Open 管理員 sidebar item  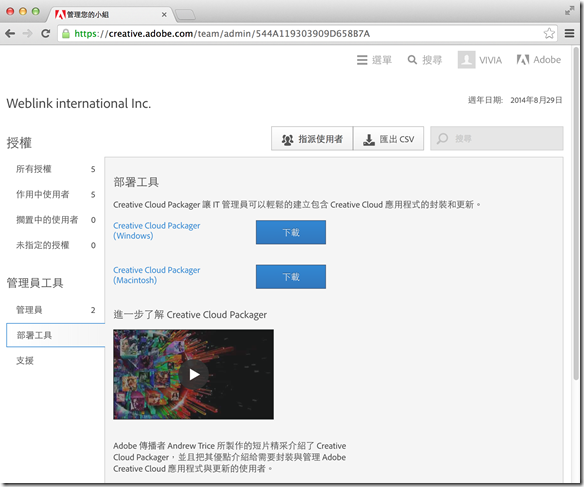(x=55, y=310)
